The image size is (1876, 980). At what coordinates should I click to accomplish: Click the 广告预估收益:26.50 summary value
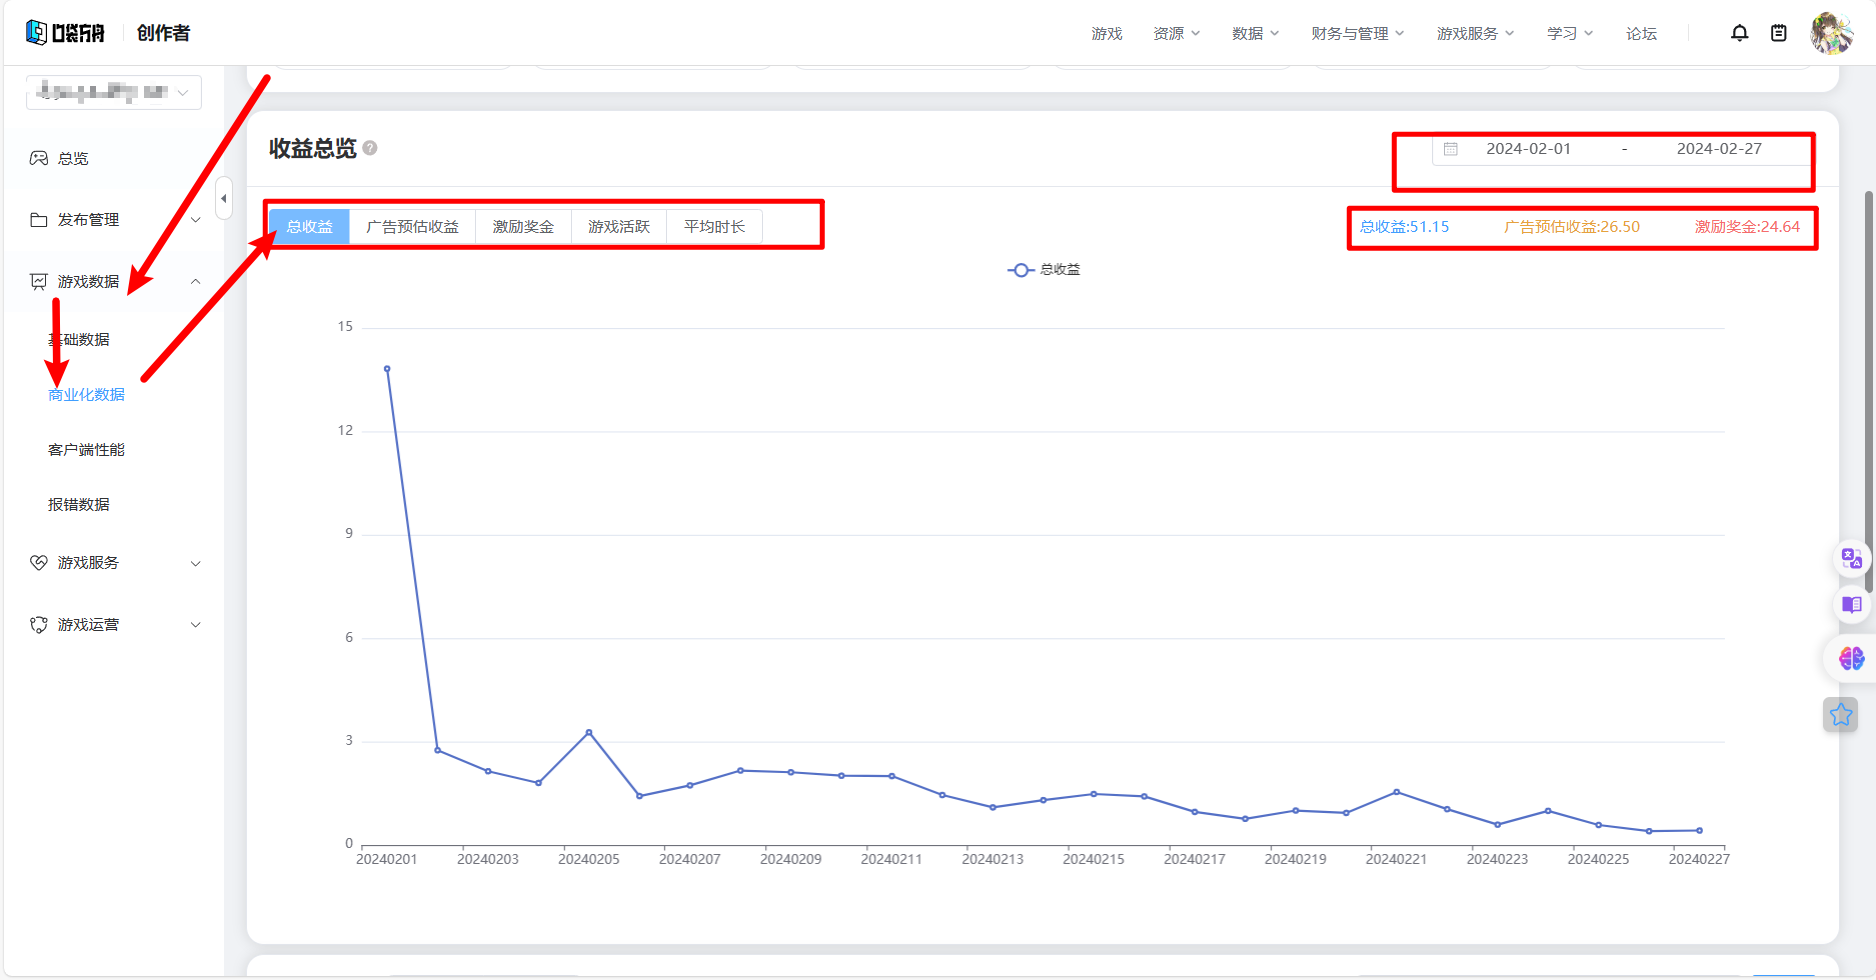click(1572, 227)
